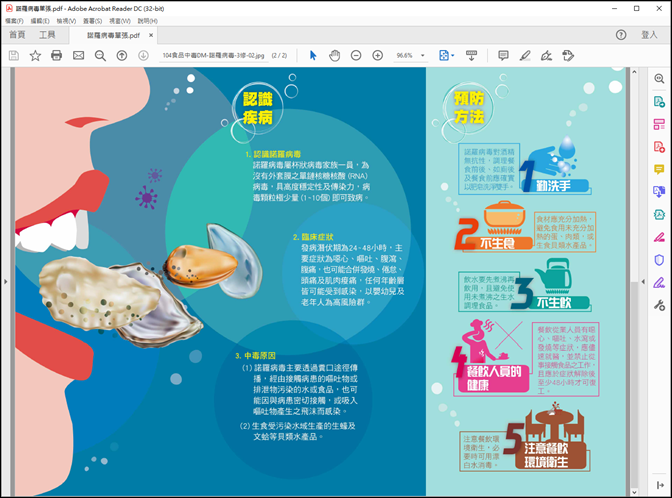Bookmark the document with the star icon

pyautogui.click(x=35, y=55)
